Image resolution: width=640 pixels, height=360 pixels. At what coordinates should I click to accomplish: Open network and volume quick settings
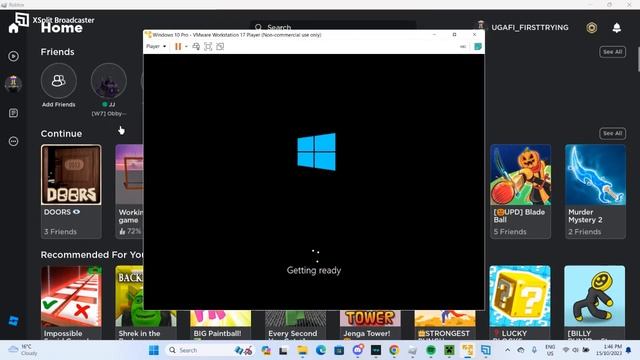tap(576, 350)
